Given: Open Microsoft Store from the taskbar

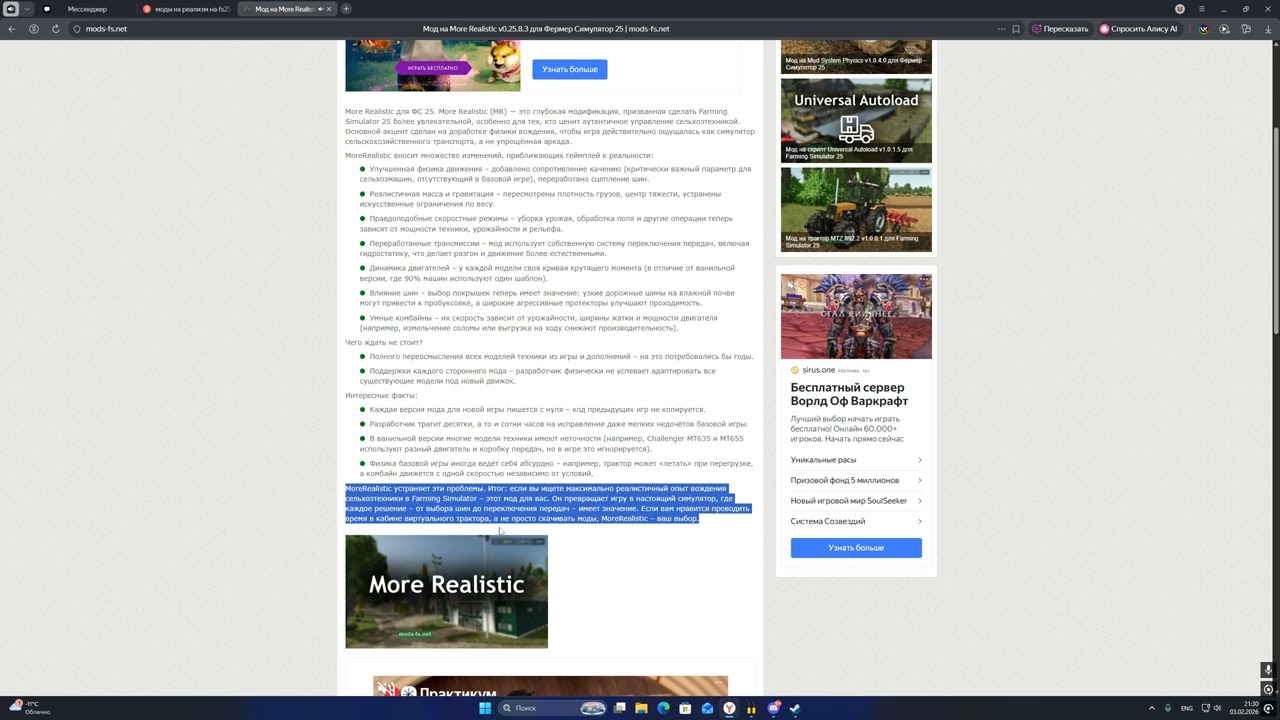Looking at the screenshot, I should [685, 708].
